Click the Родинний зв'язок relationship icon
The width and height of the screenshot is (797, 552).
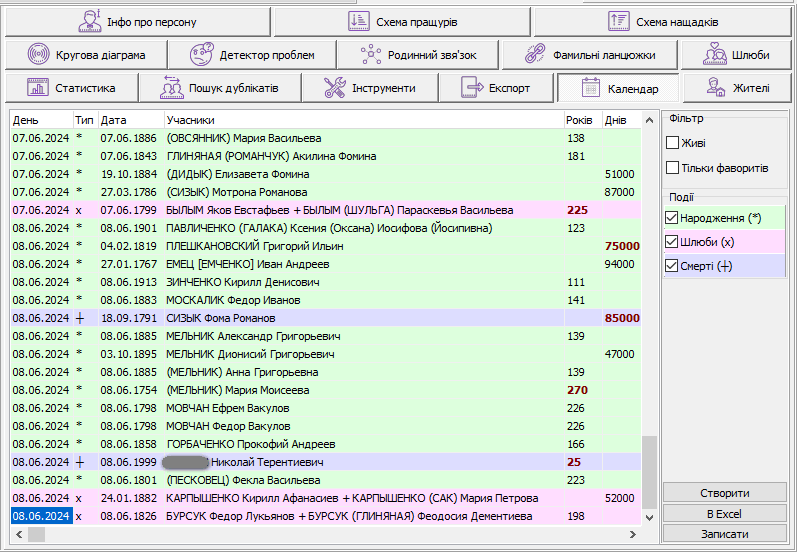tap(372, 54)
